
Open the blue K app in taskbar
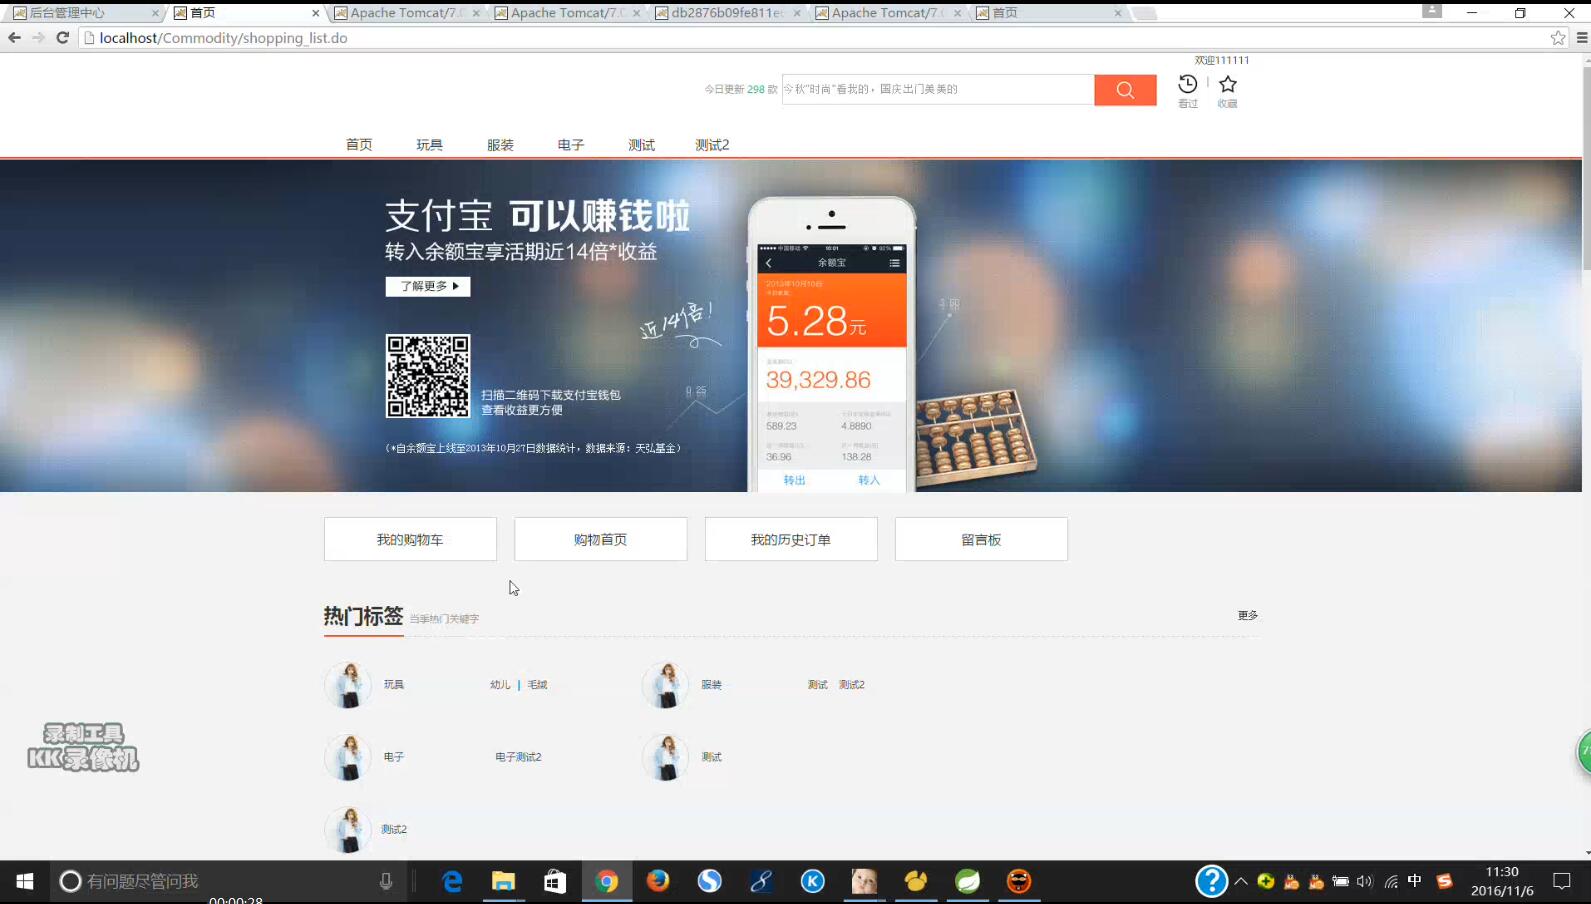813,881
